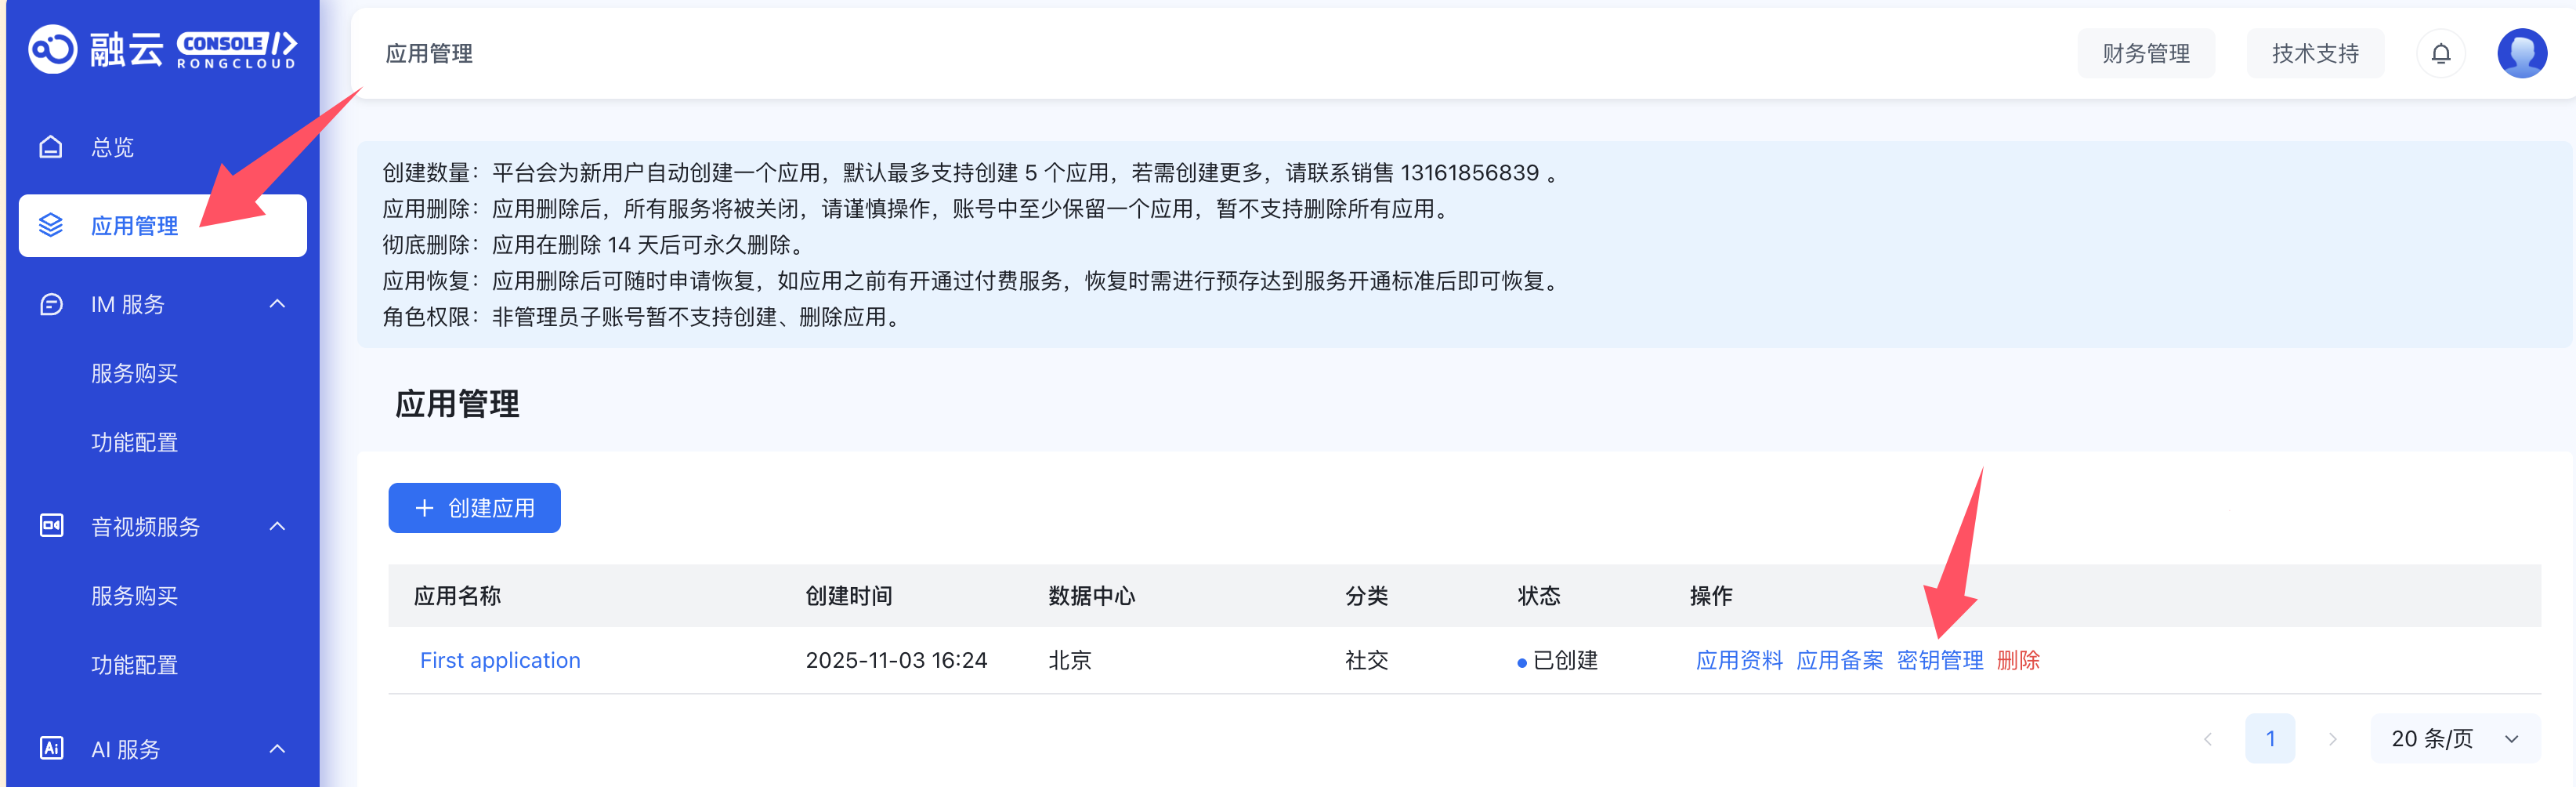
Task: Open the notification bell
Action: coord(2440,54)
